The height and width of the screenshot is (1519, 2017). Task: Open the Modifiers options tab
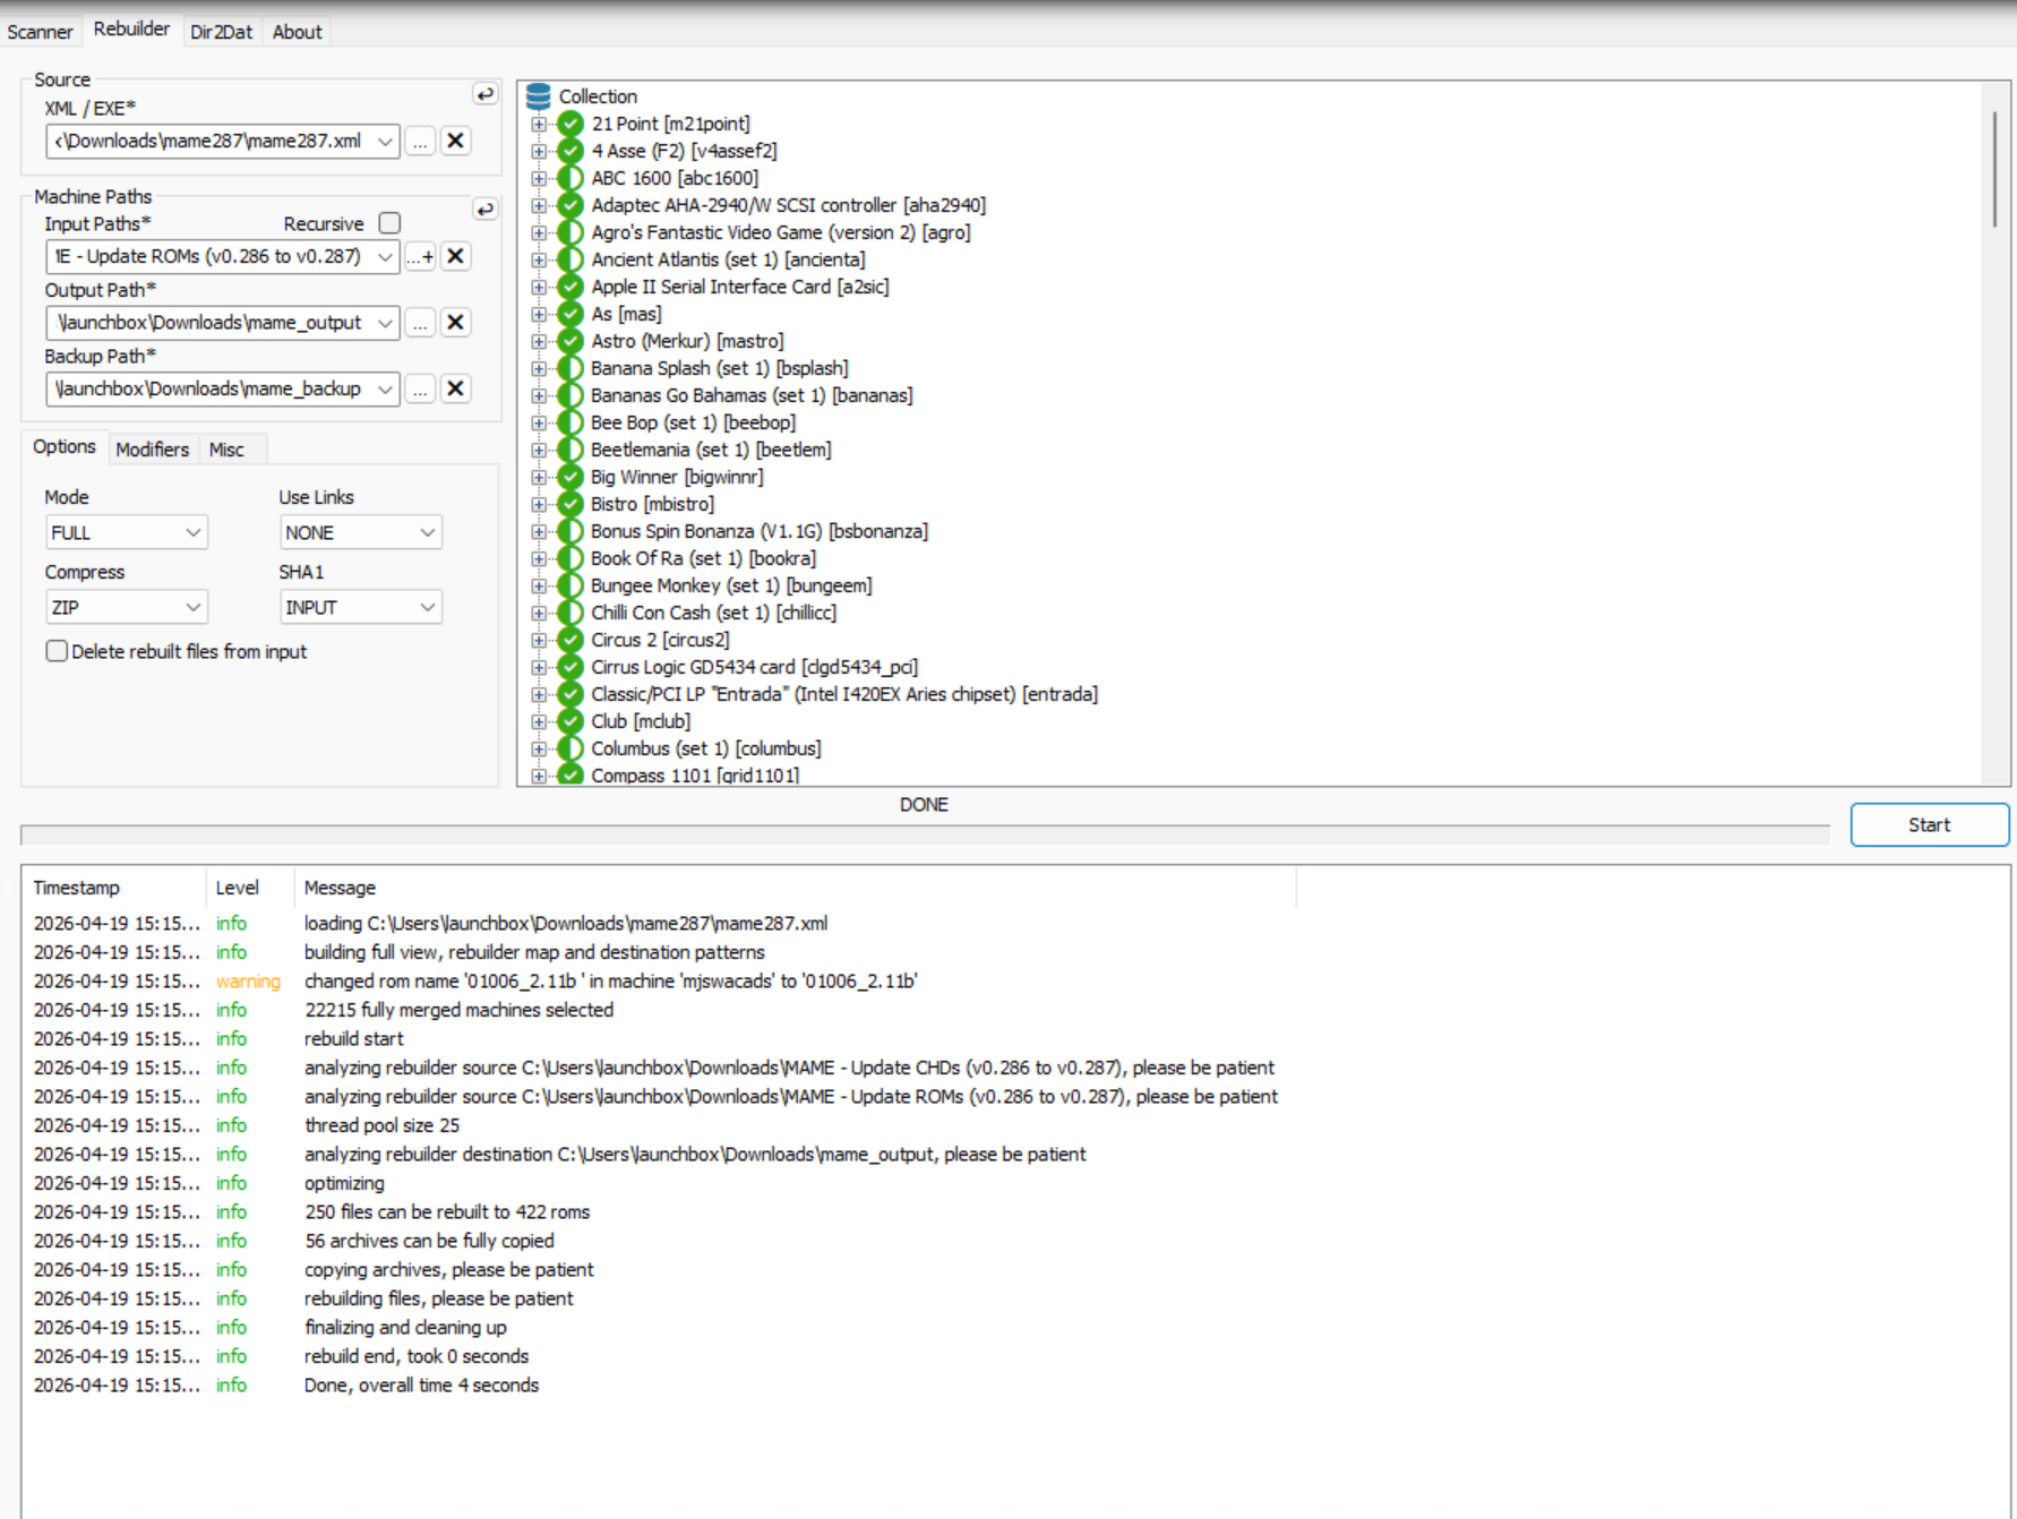pos(152,449)
